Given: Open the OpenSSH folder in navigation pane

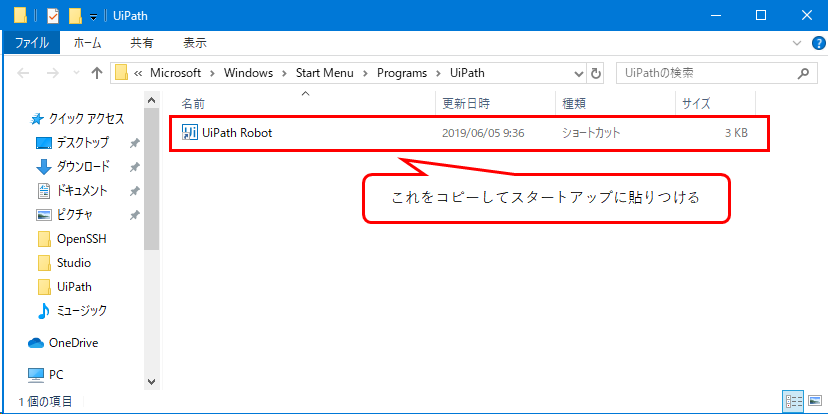Looking at the screenshot, I should click(x=82, y=239).
